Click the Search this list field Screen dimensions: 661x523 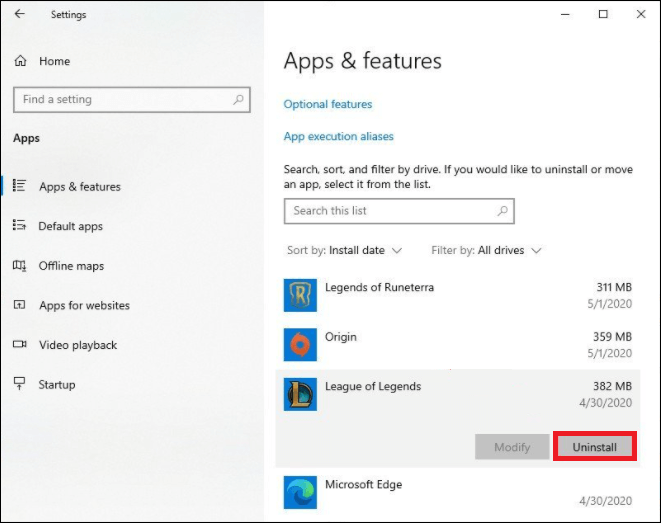pos(390,211)
